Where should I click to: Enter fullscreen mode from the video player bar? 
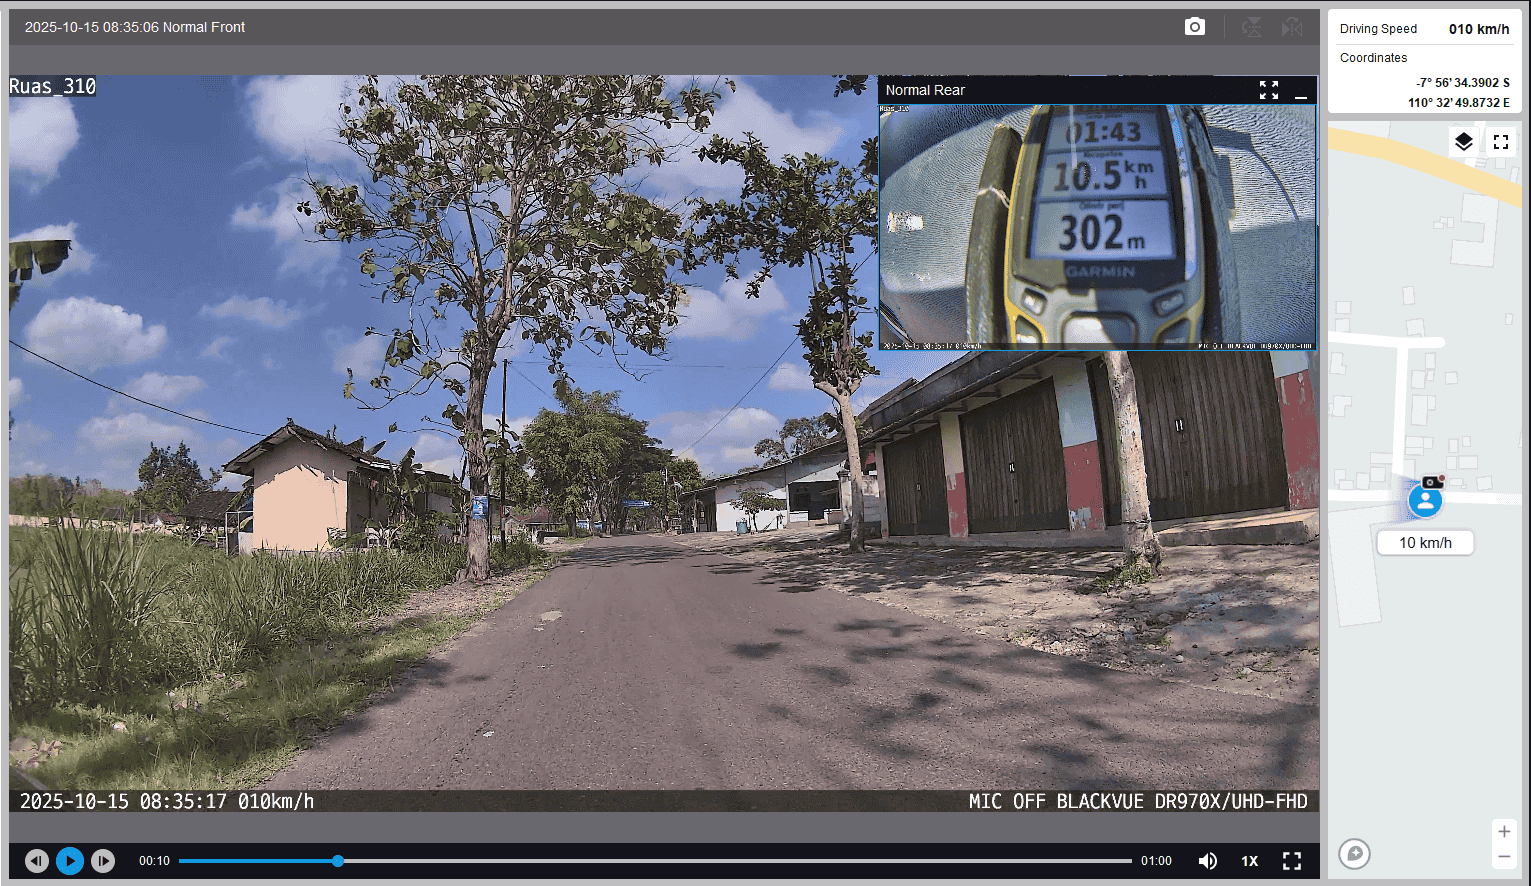point(1292,861)
